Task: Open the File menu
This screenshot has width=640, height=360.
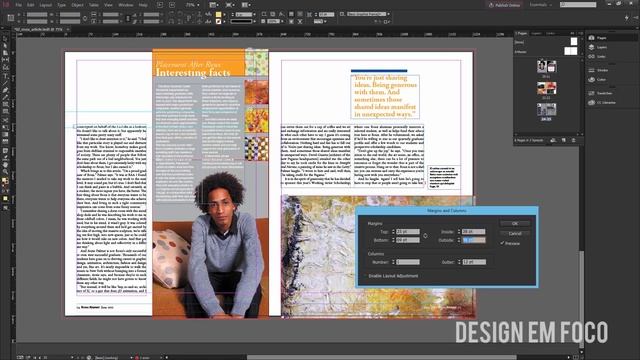Action: coord(18,5)
